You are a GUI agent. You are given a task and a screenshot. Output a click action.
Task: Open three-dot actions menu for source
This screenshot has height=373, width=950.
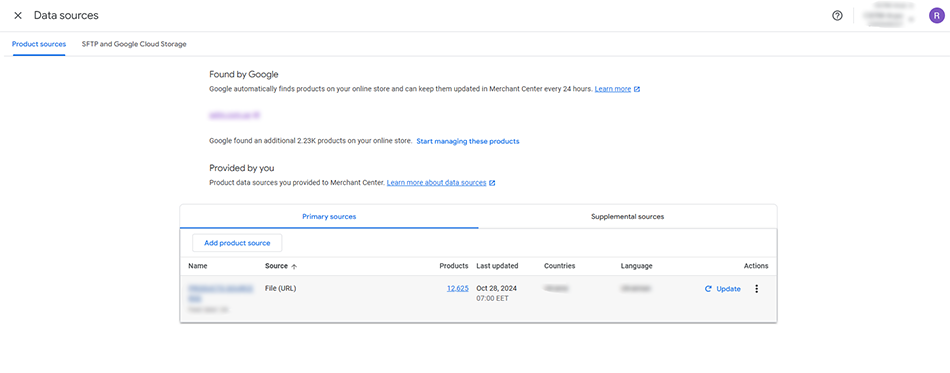pos(756,289)
